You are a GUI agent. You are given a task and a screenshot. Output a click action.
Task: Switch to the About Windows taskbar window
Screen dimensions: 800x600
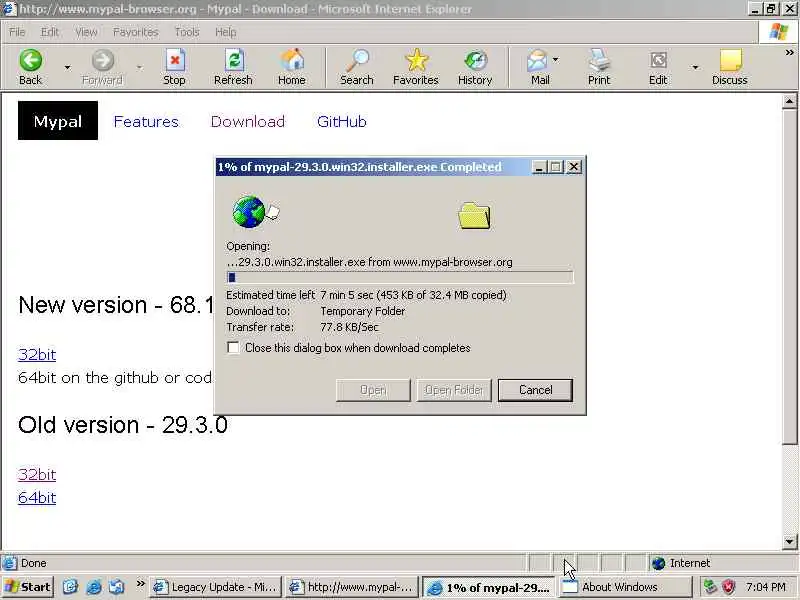click(626, 587)
